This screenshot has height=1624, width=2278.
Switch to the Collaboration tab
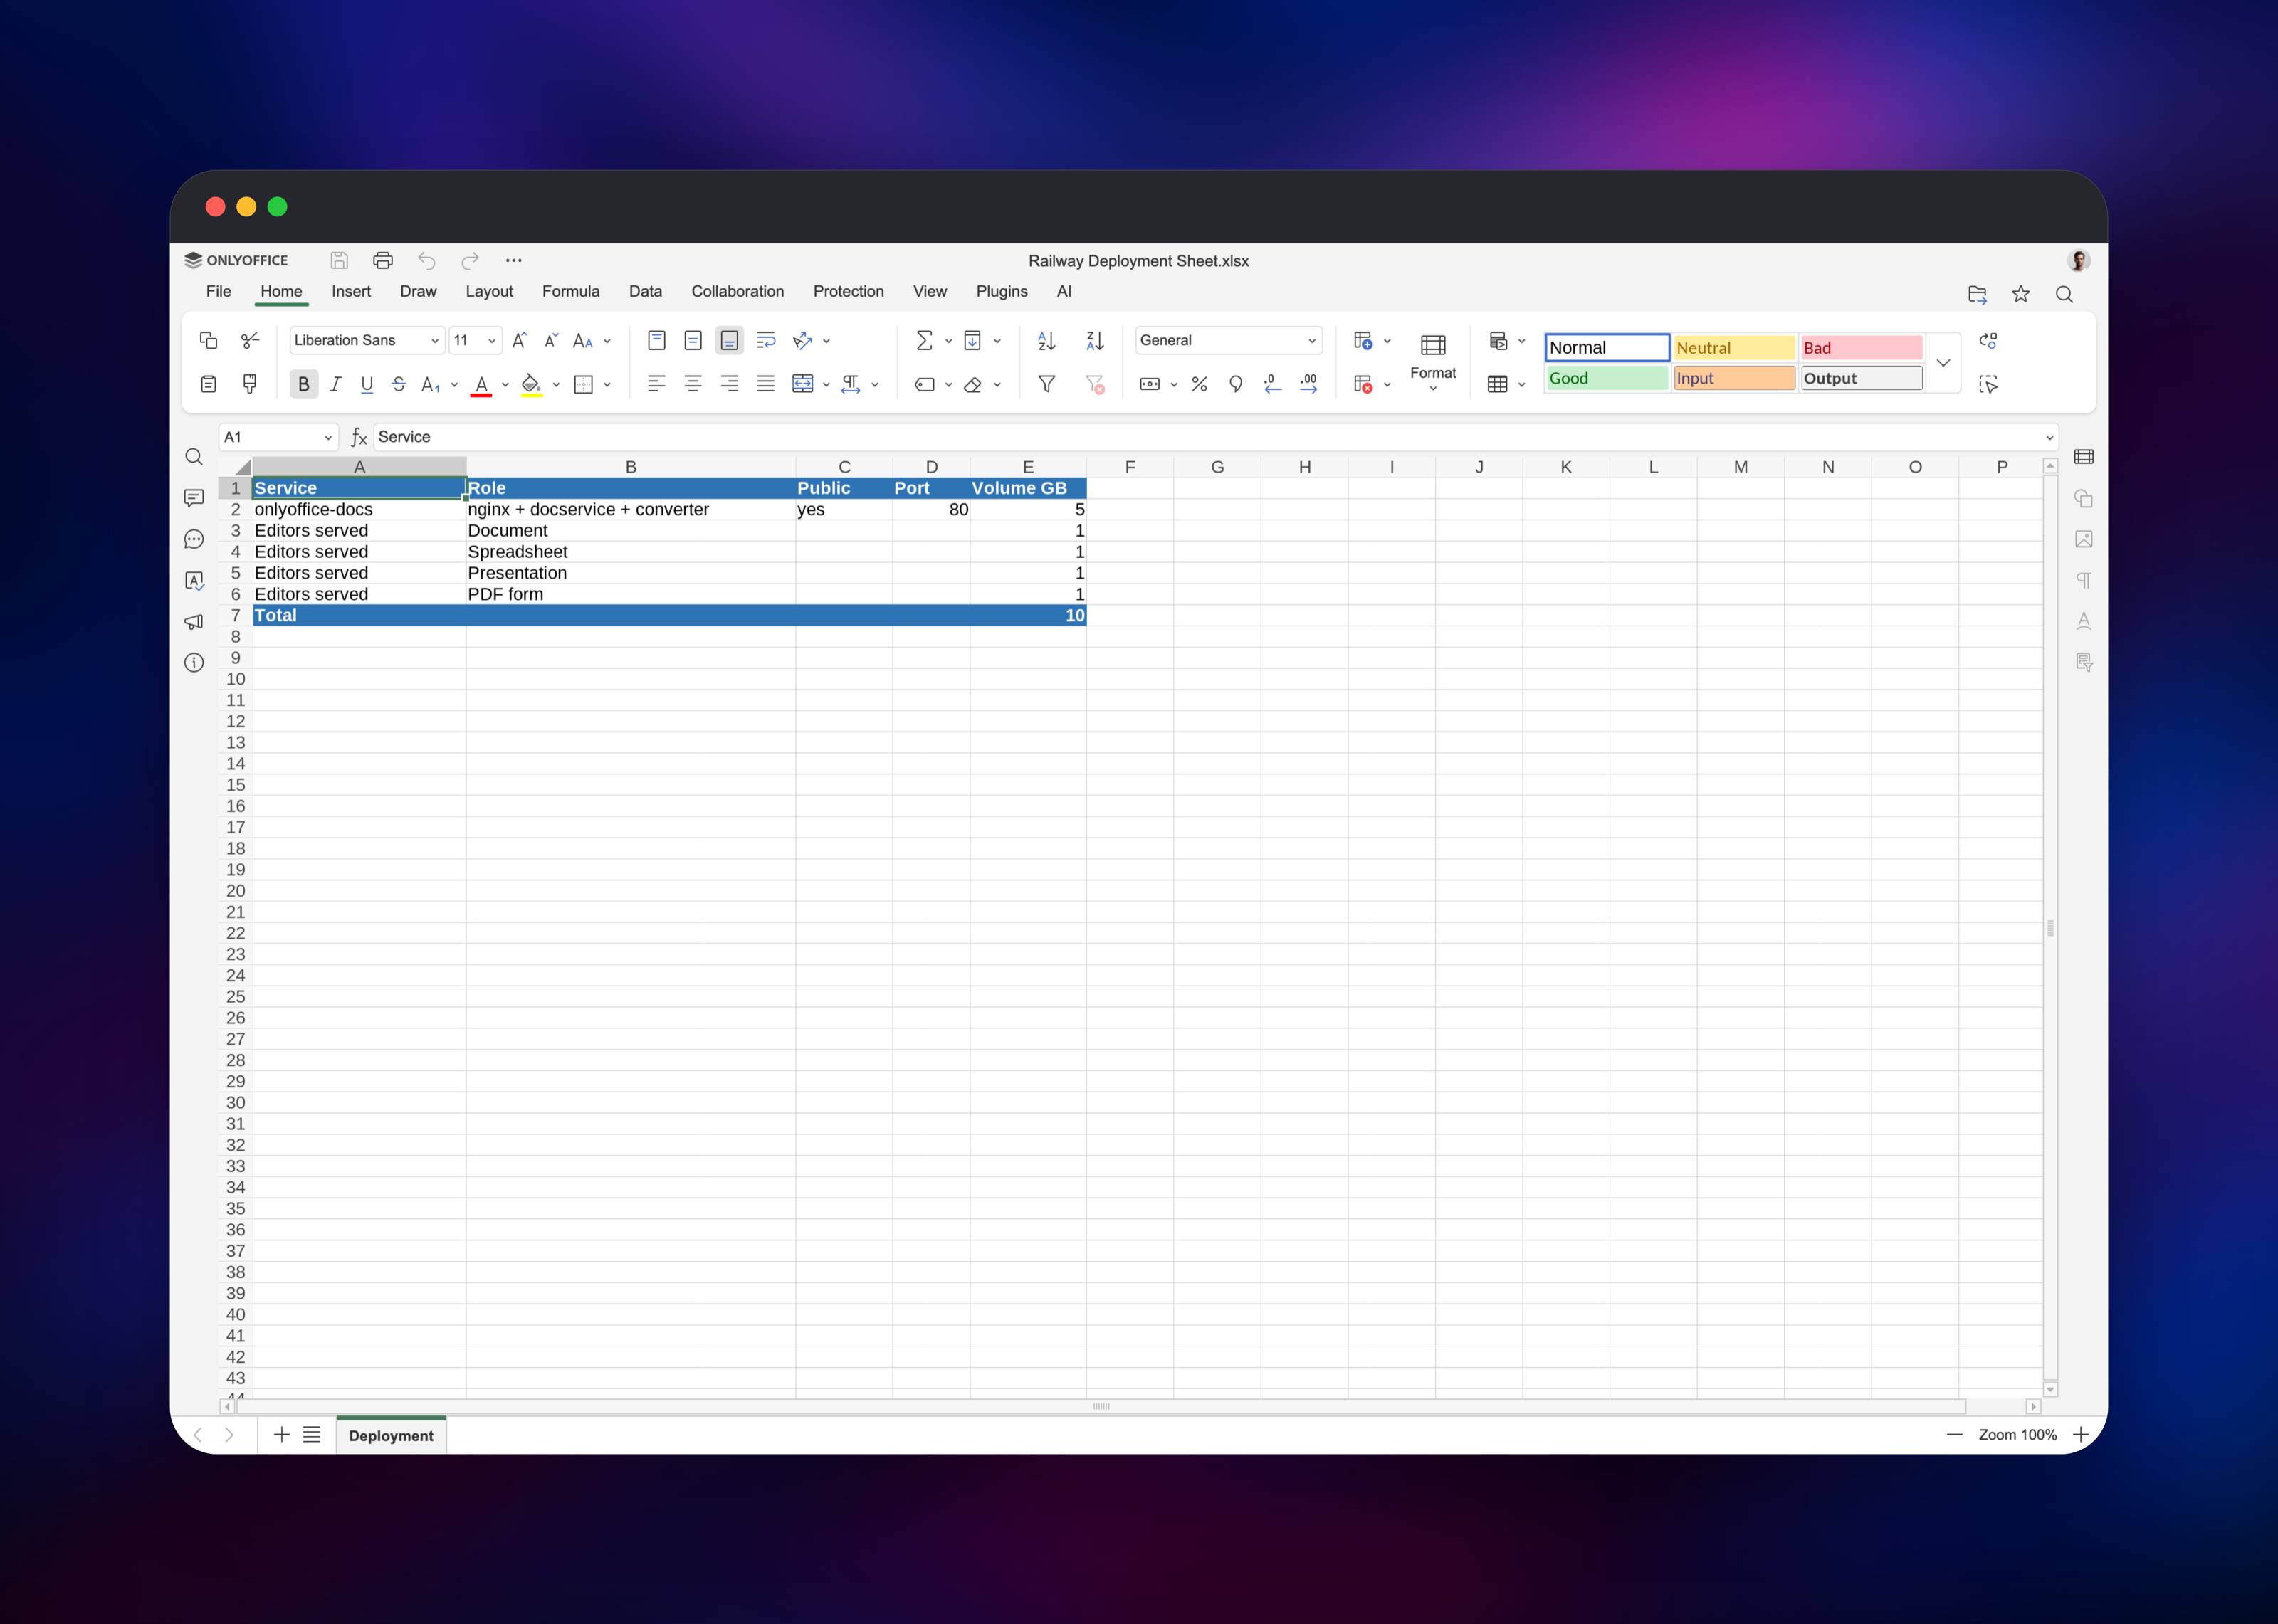click(x=737, y=291)
